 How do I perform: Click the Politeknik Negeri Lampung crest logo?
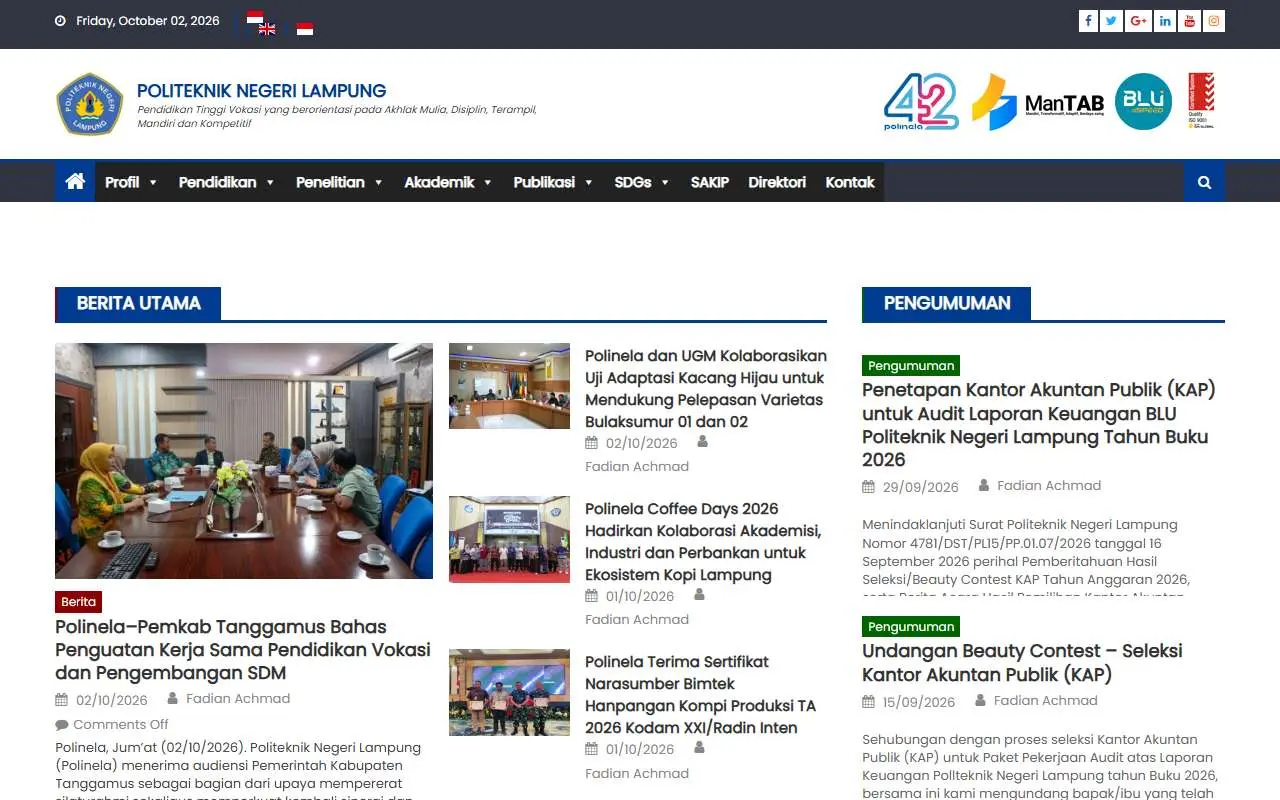point(89,104)
